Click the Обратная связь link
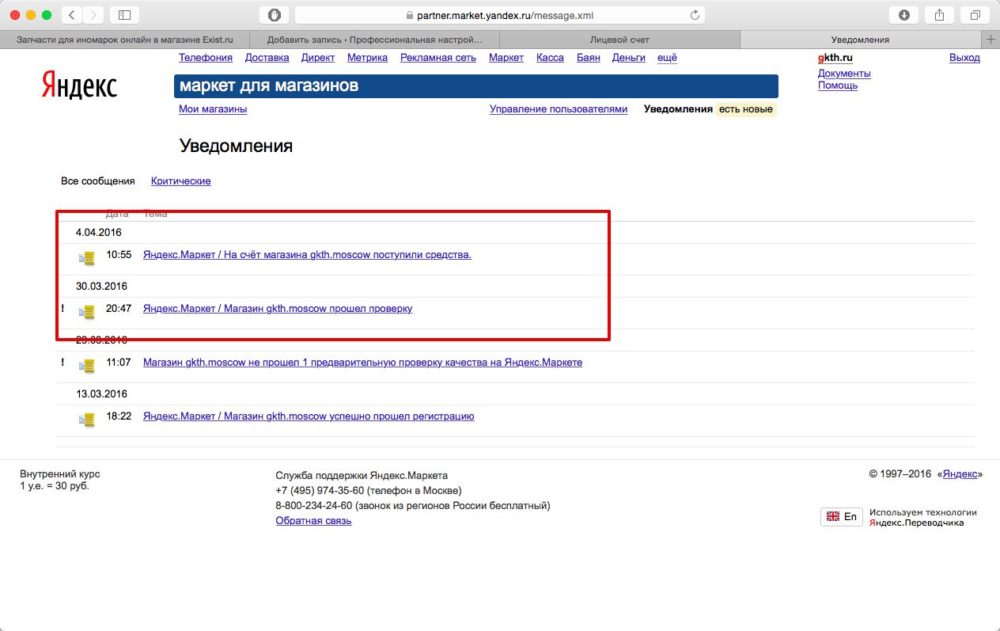 313,521
